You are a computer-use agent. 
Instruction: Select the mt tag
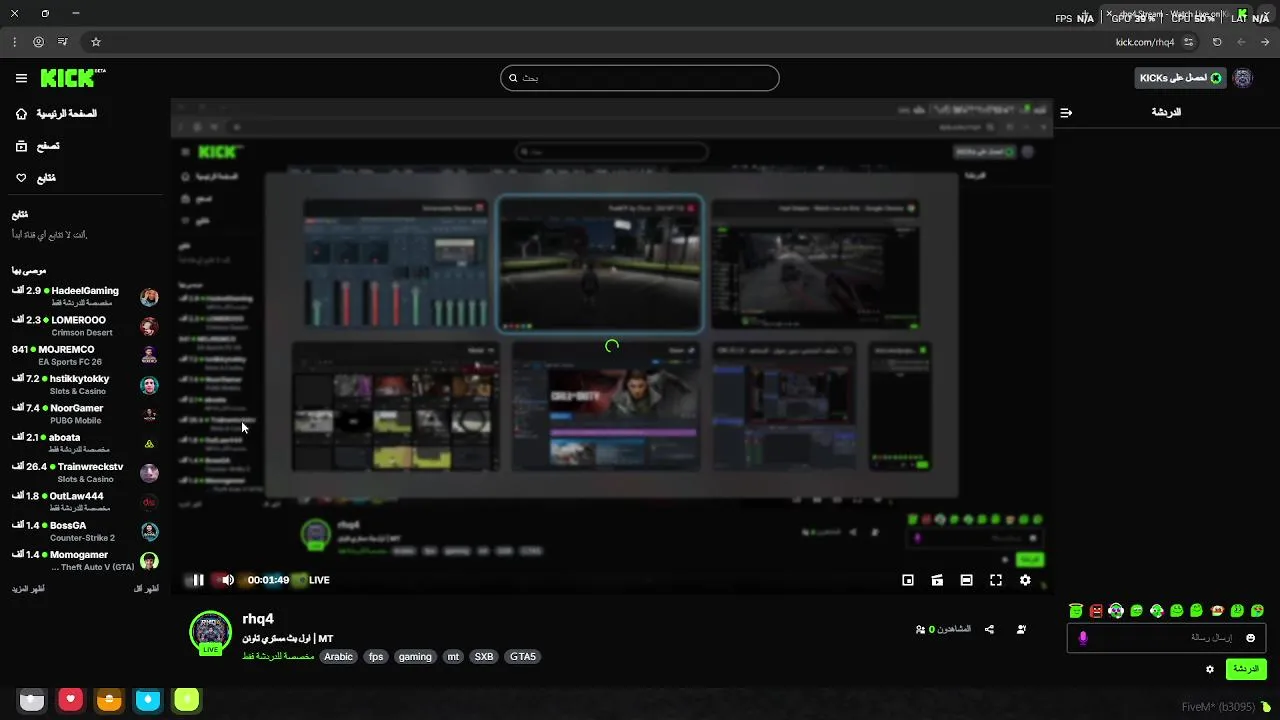point(453,657)
